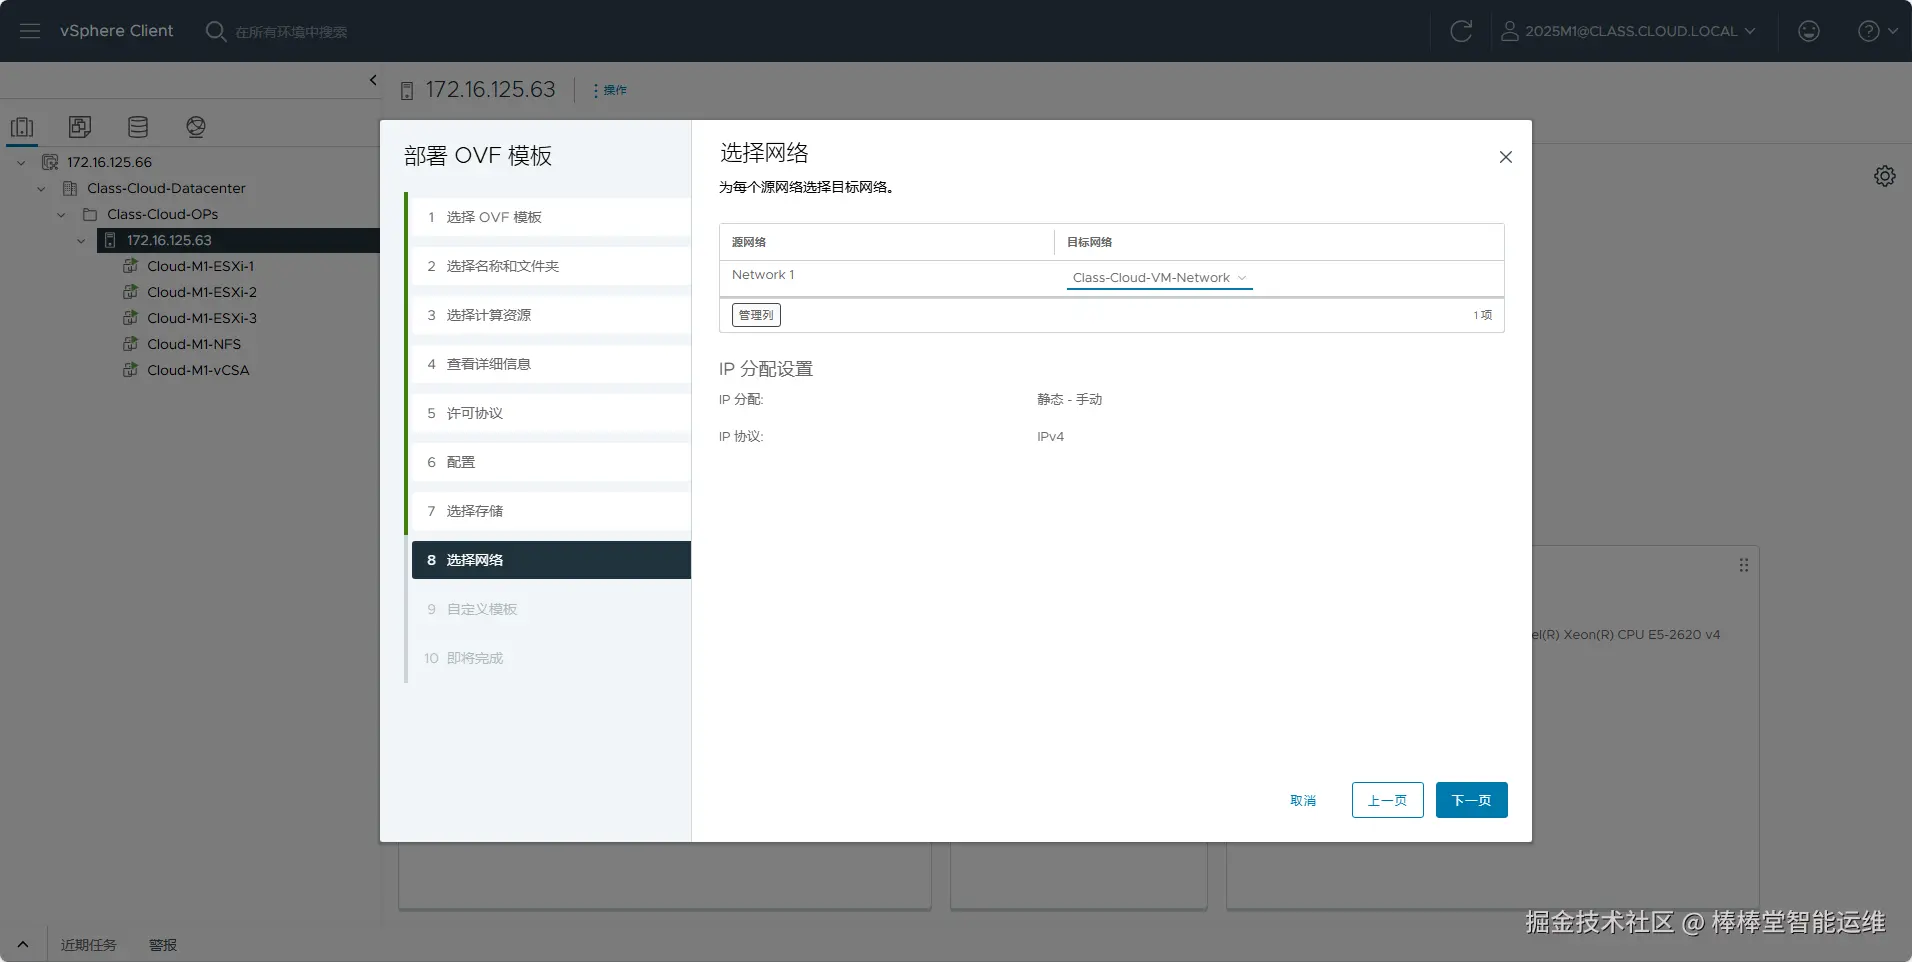Collapse the Class-Cloud-Datacenter tree node
This screenshot has width=1912, height=962.
(41, 188)
